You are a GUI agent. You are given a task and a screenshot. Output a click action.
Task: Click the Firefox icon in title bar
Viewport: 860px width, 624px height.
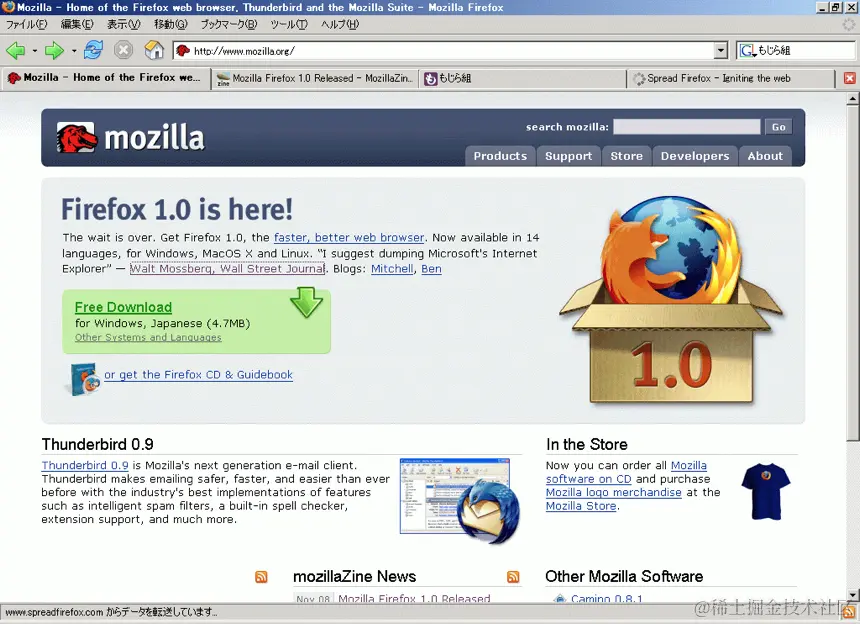tap(8, 7)
